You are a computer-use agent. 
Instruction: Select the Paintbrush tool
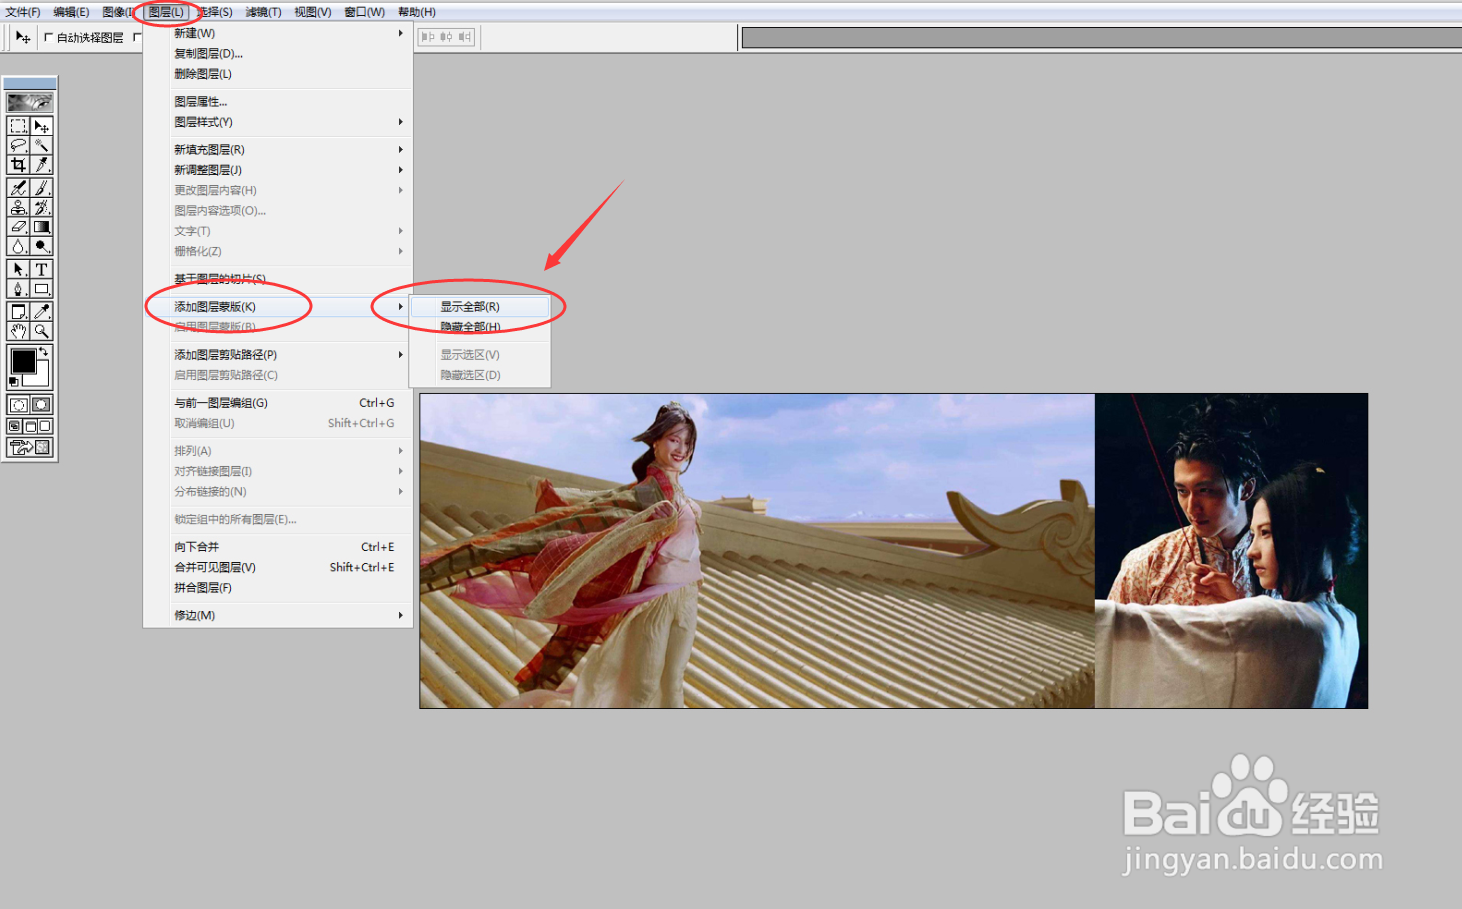coord(41,188)
